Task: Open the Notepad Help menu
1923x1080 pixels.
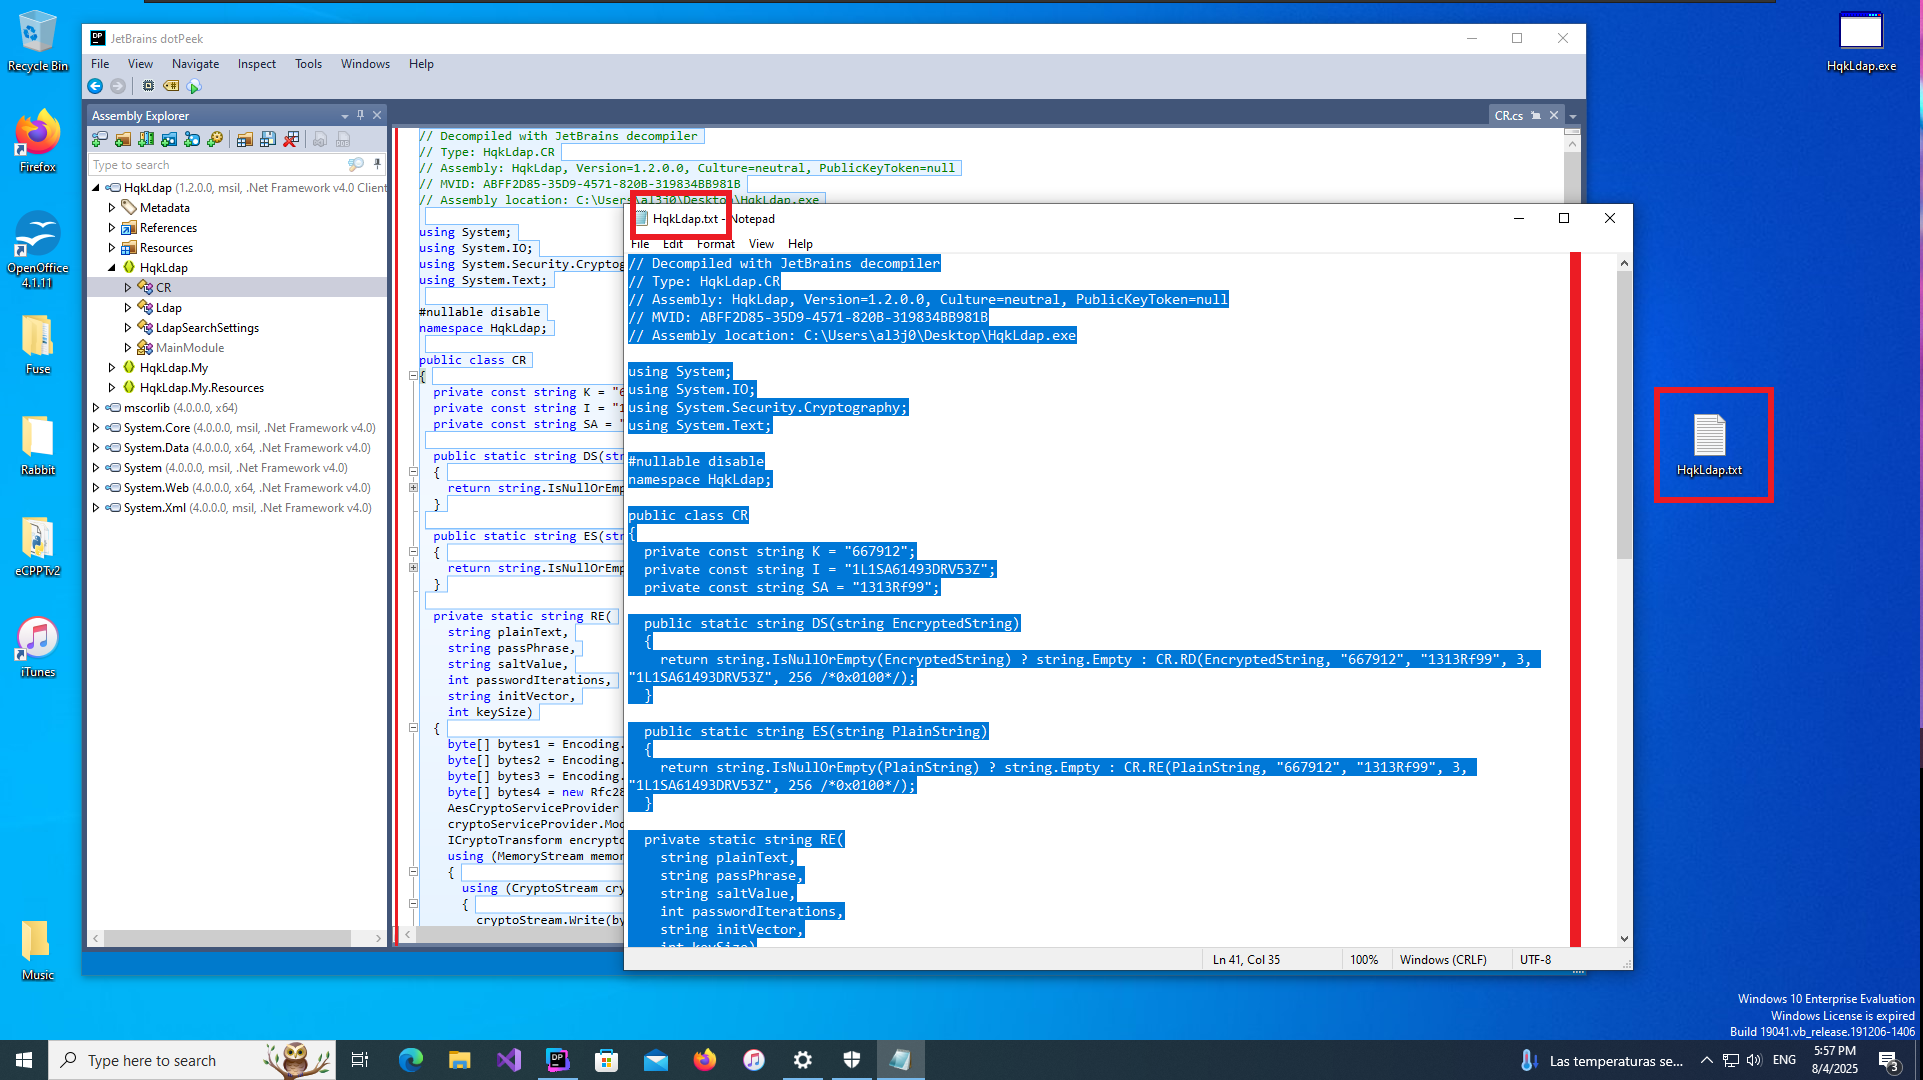Action: click(x=800, y=244)
